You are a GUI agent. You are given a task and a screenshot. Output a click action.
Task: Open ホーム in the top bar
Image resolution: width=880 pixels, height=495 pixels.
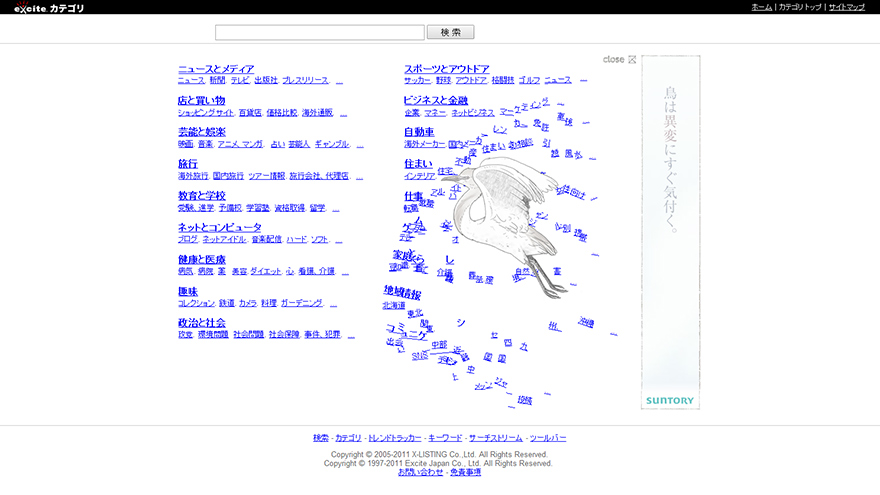(762, 7)
